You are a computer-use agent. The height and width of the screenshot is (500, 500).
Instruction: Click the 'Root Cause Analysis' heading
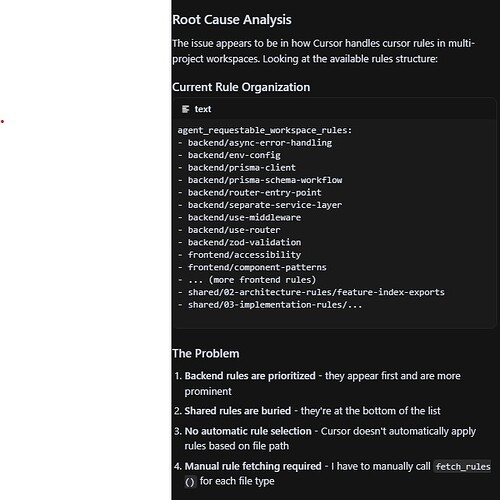pyautogui.click(x=232, y=20)
